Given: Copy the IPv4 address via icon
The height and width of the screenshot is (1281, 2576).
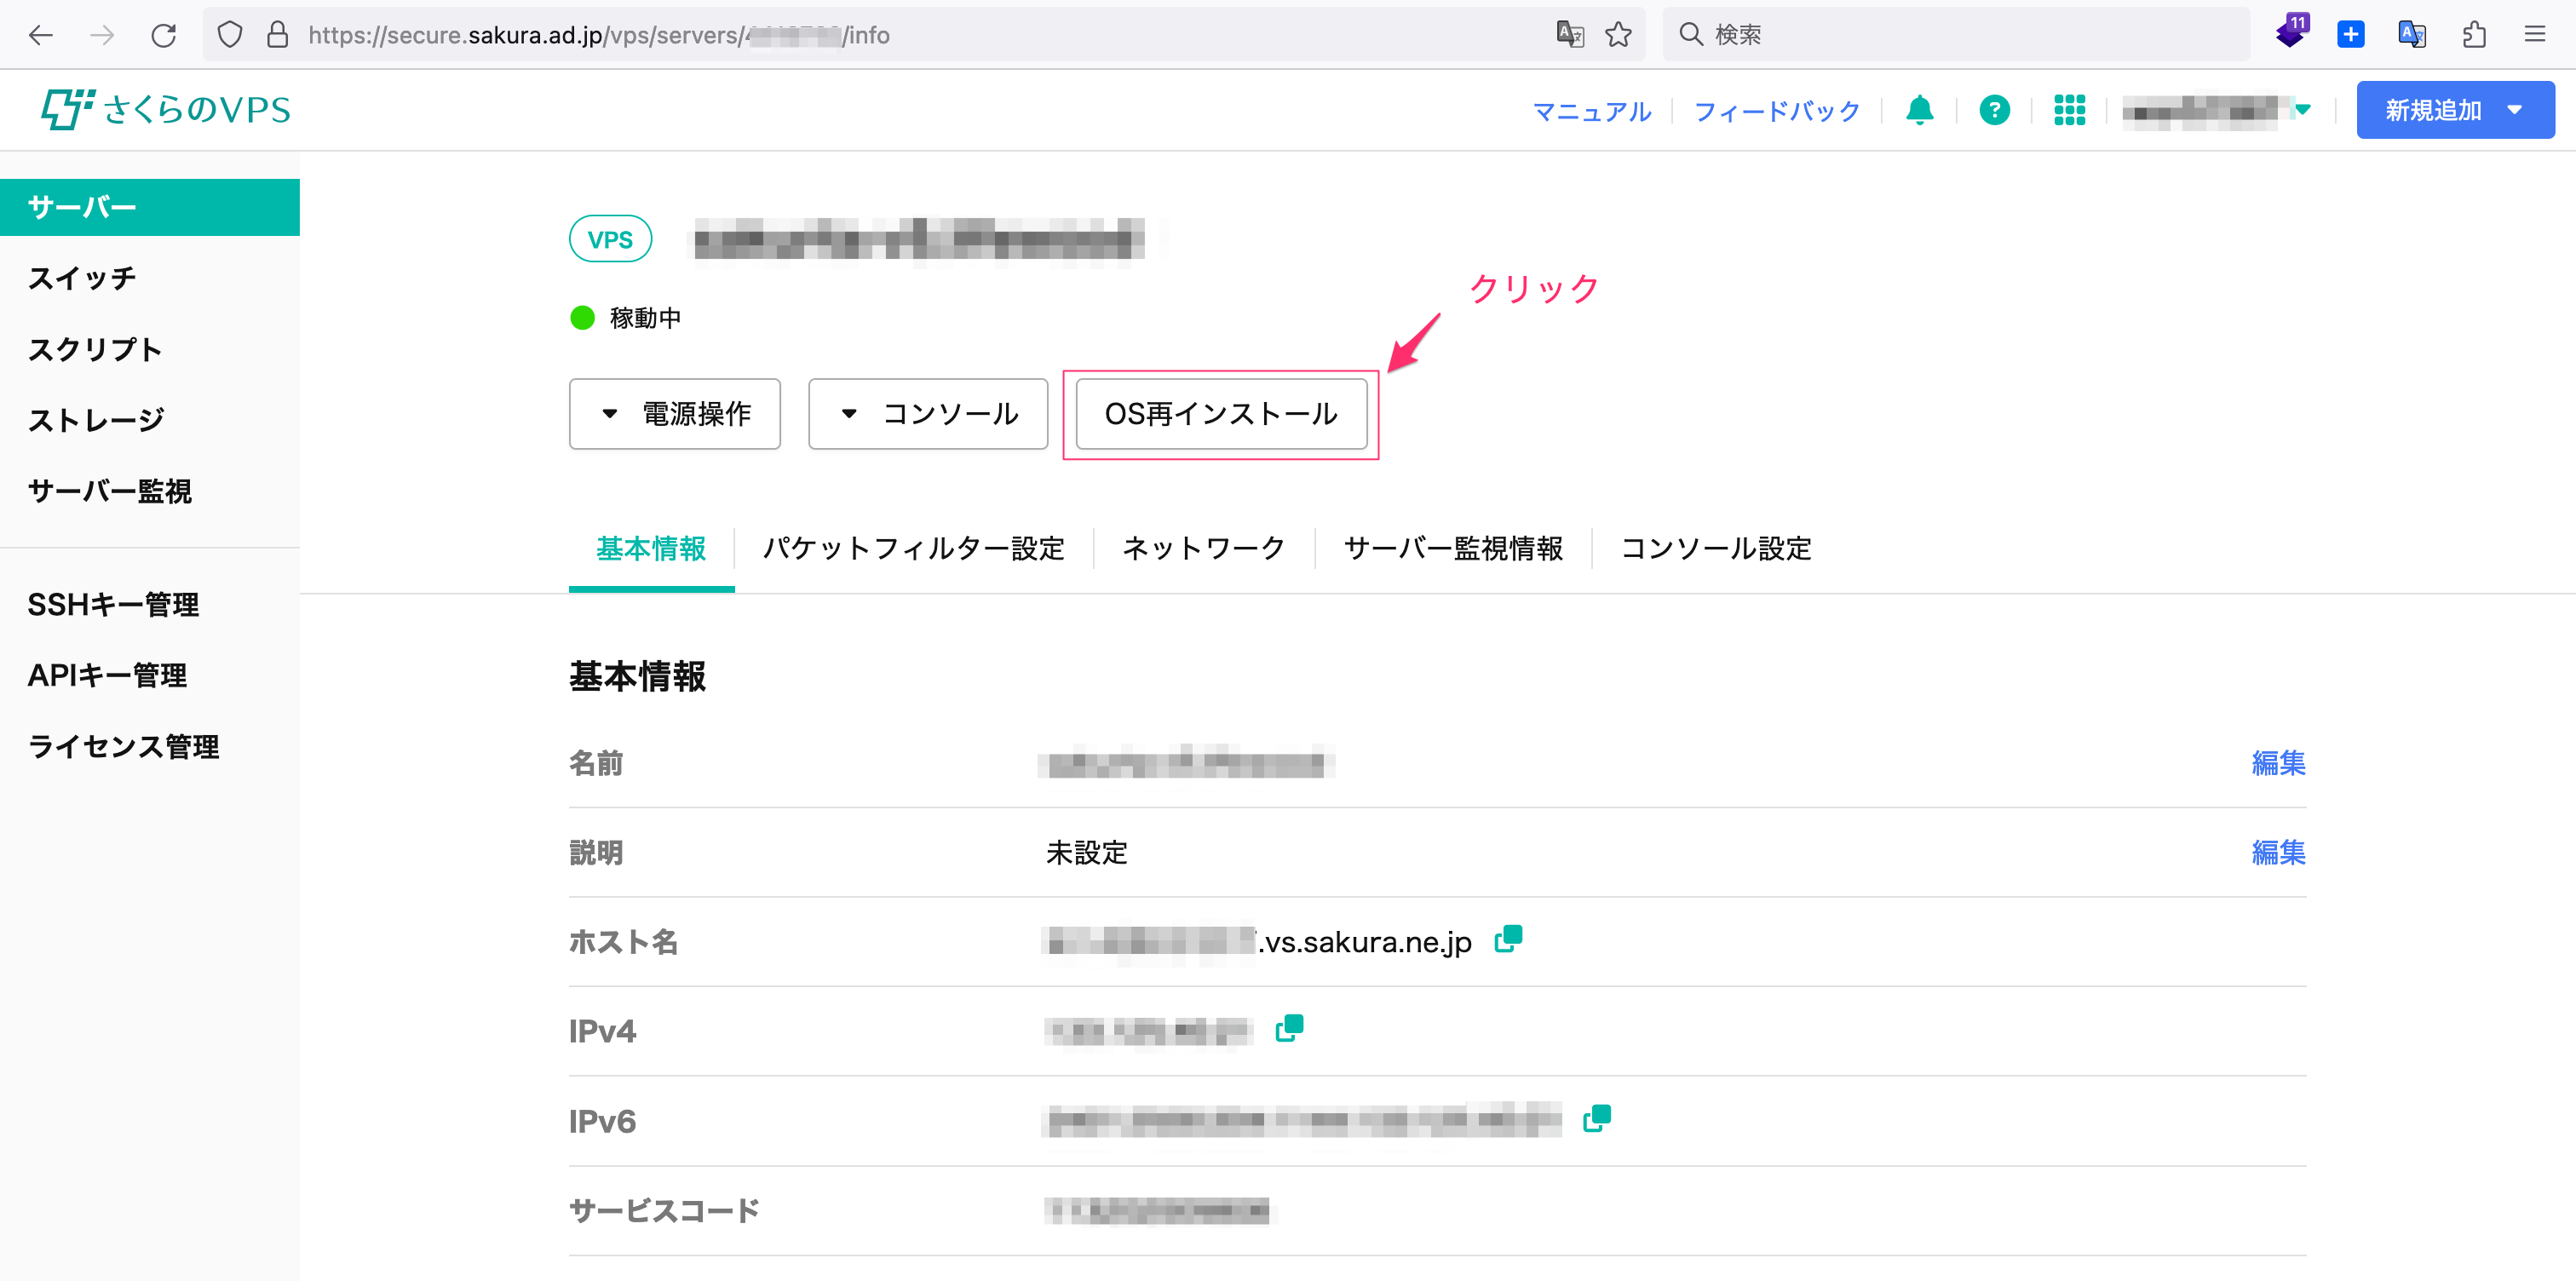Looking at the screenshot, I should 1289,1028.
